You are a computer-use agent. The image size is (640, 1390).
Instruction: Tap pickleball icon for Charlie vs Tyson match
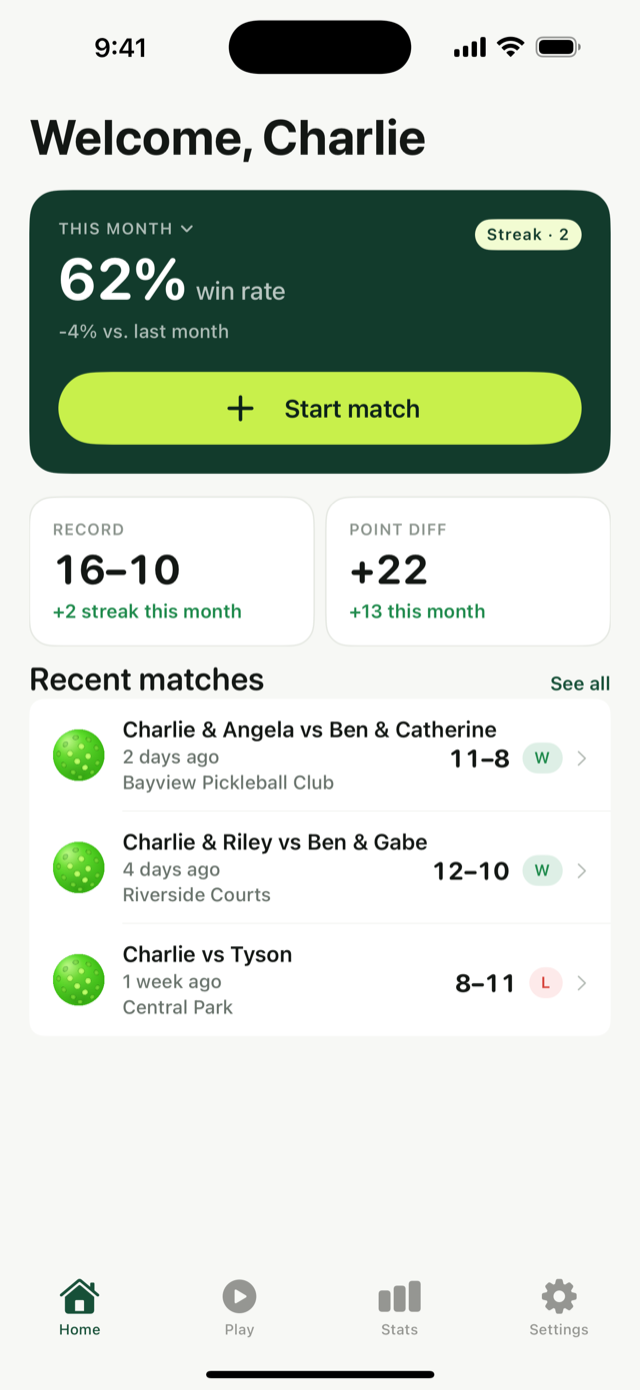tap(78, 980)
